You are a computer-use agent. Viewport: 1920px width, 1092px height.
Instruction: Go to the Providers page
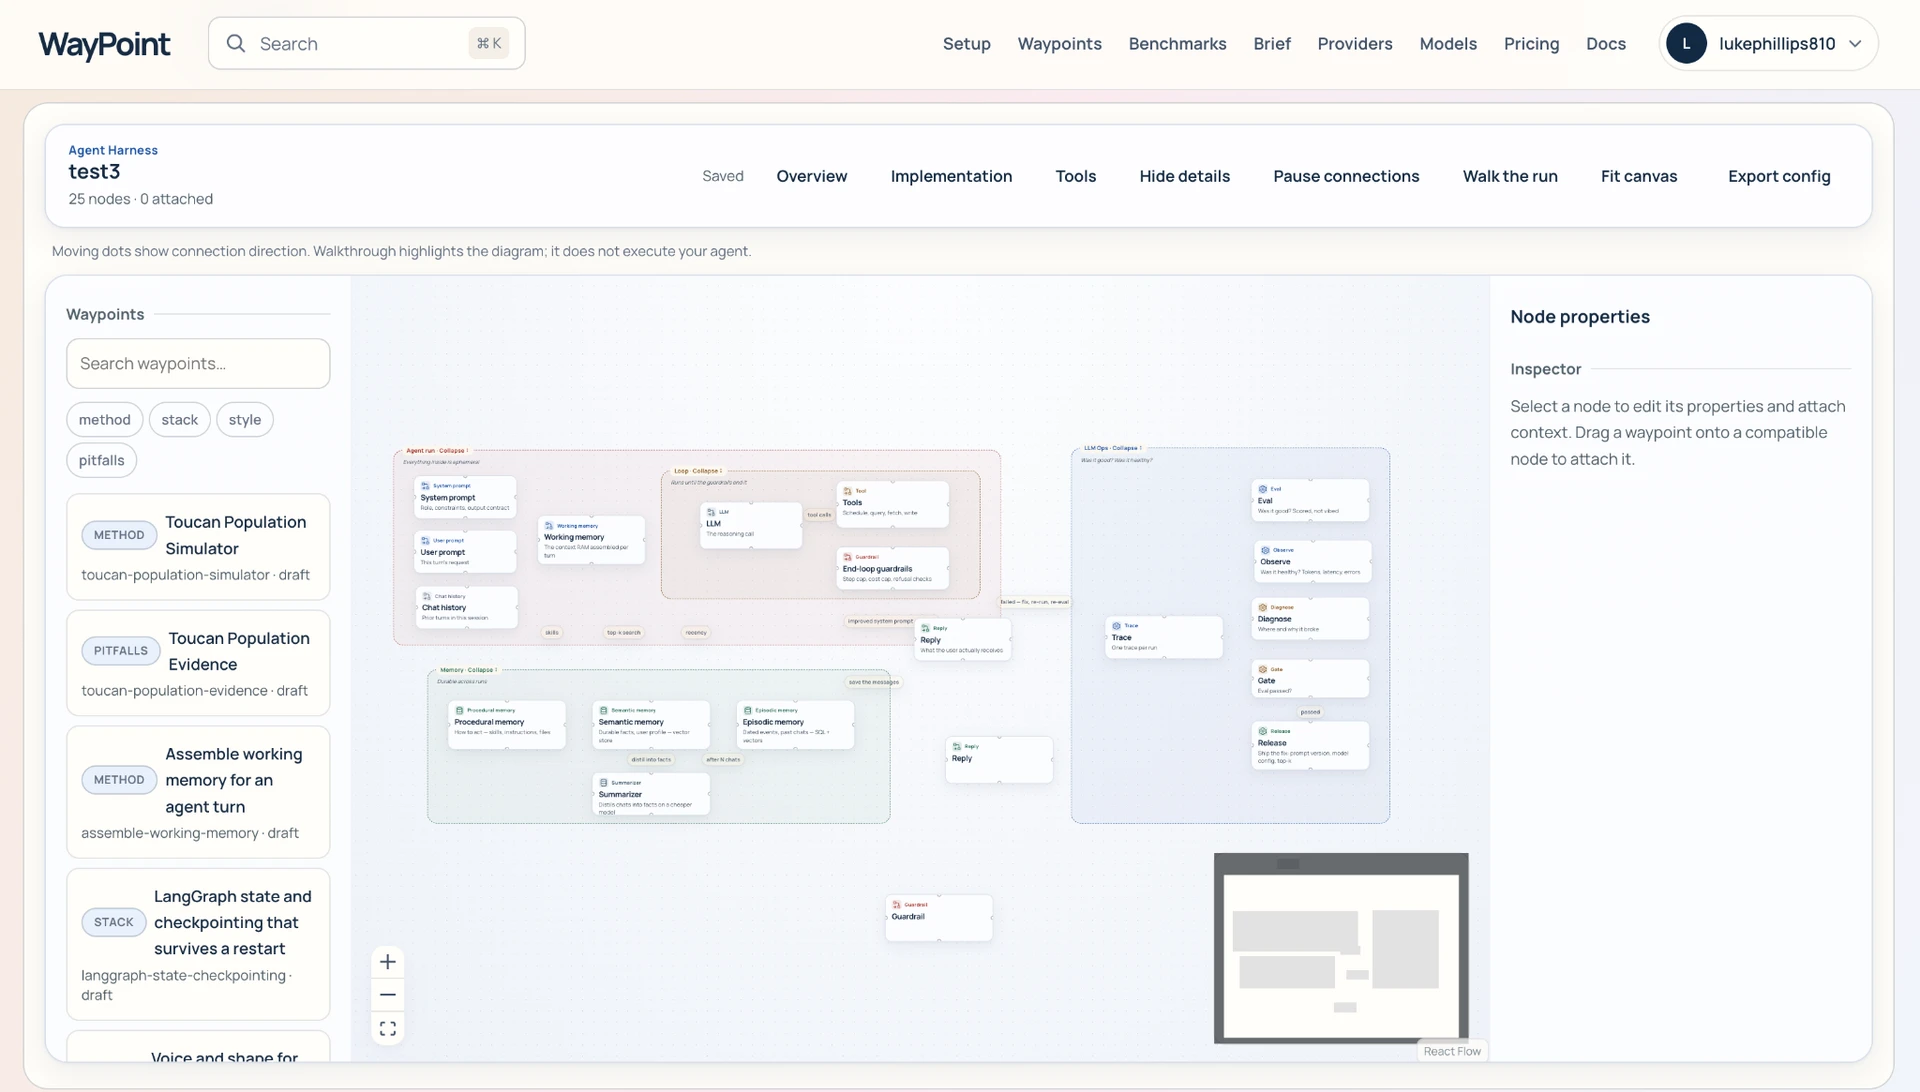click(1354, 44)
